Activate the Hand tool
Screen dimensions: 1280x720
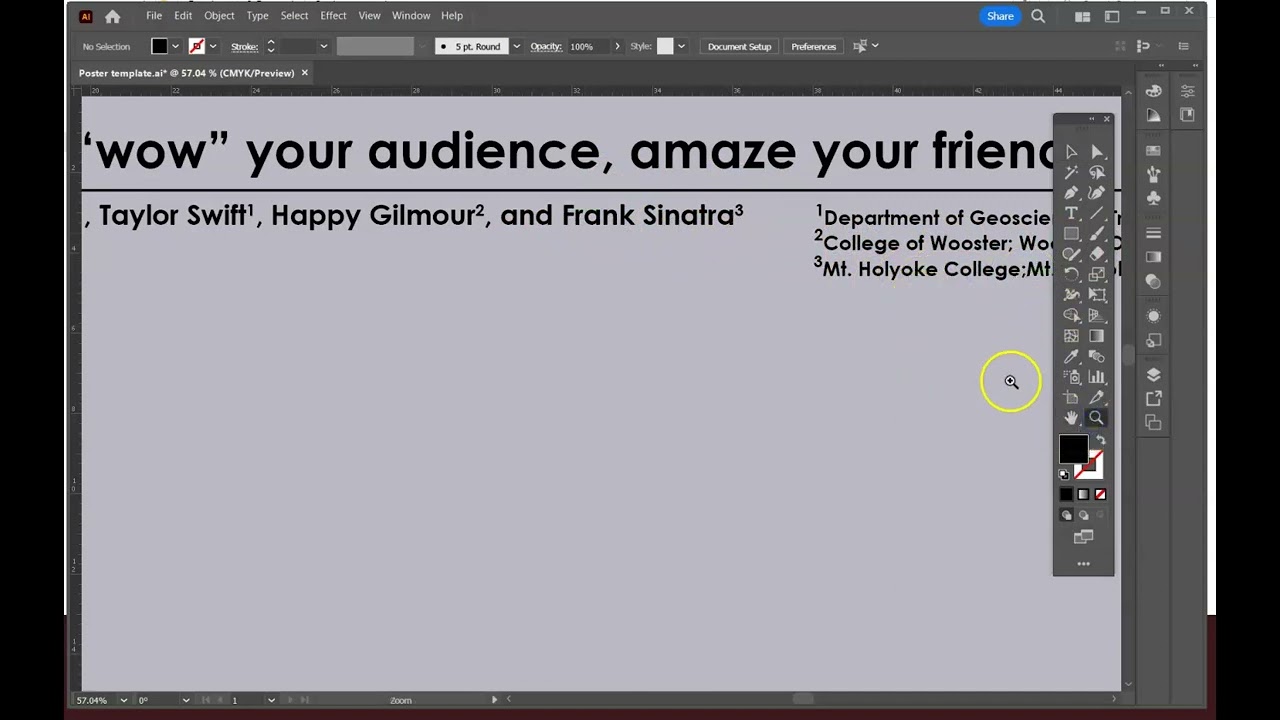(x=1071, y=418)
